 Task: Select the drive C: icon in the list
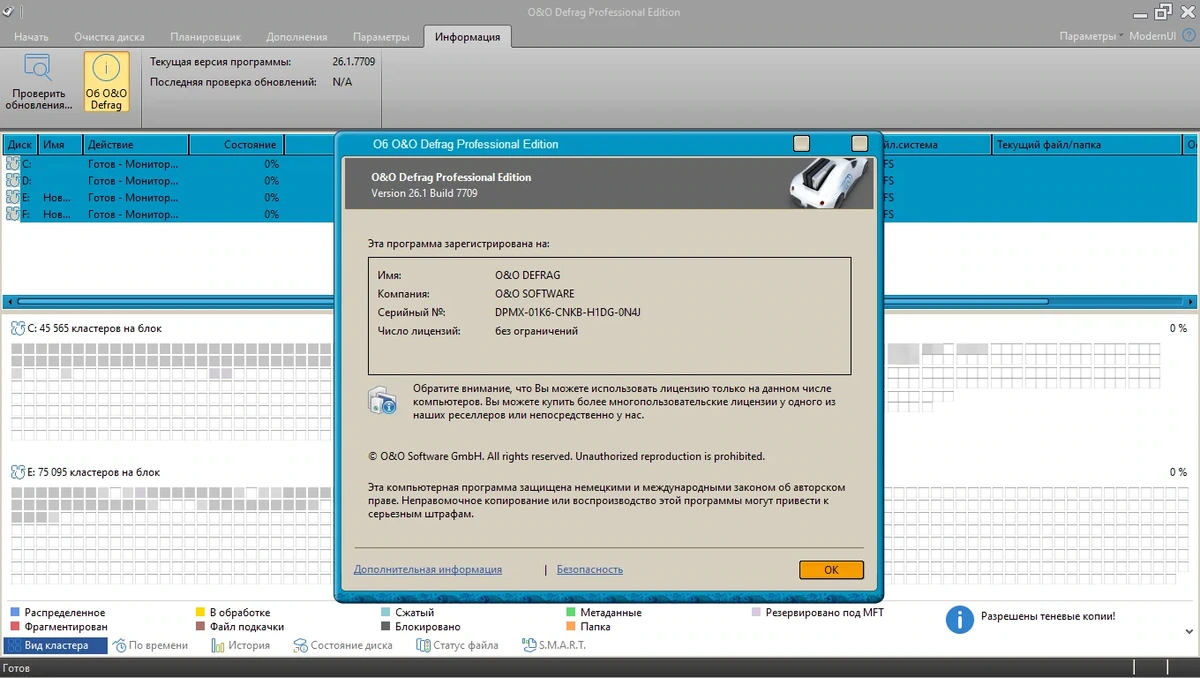click(13, 164)
